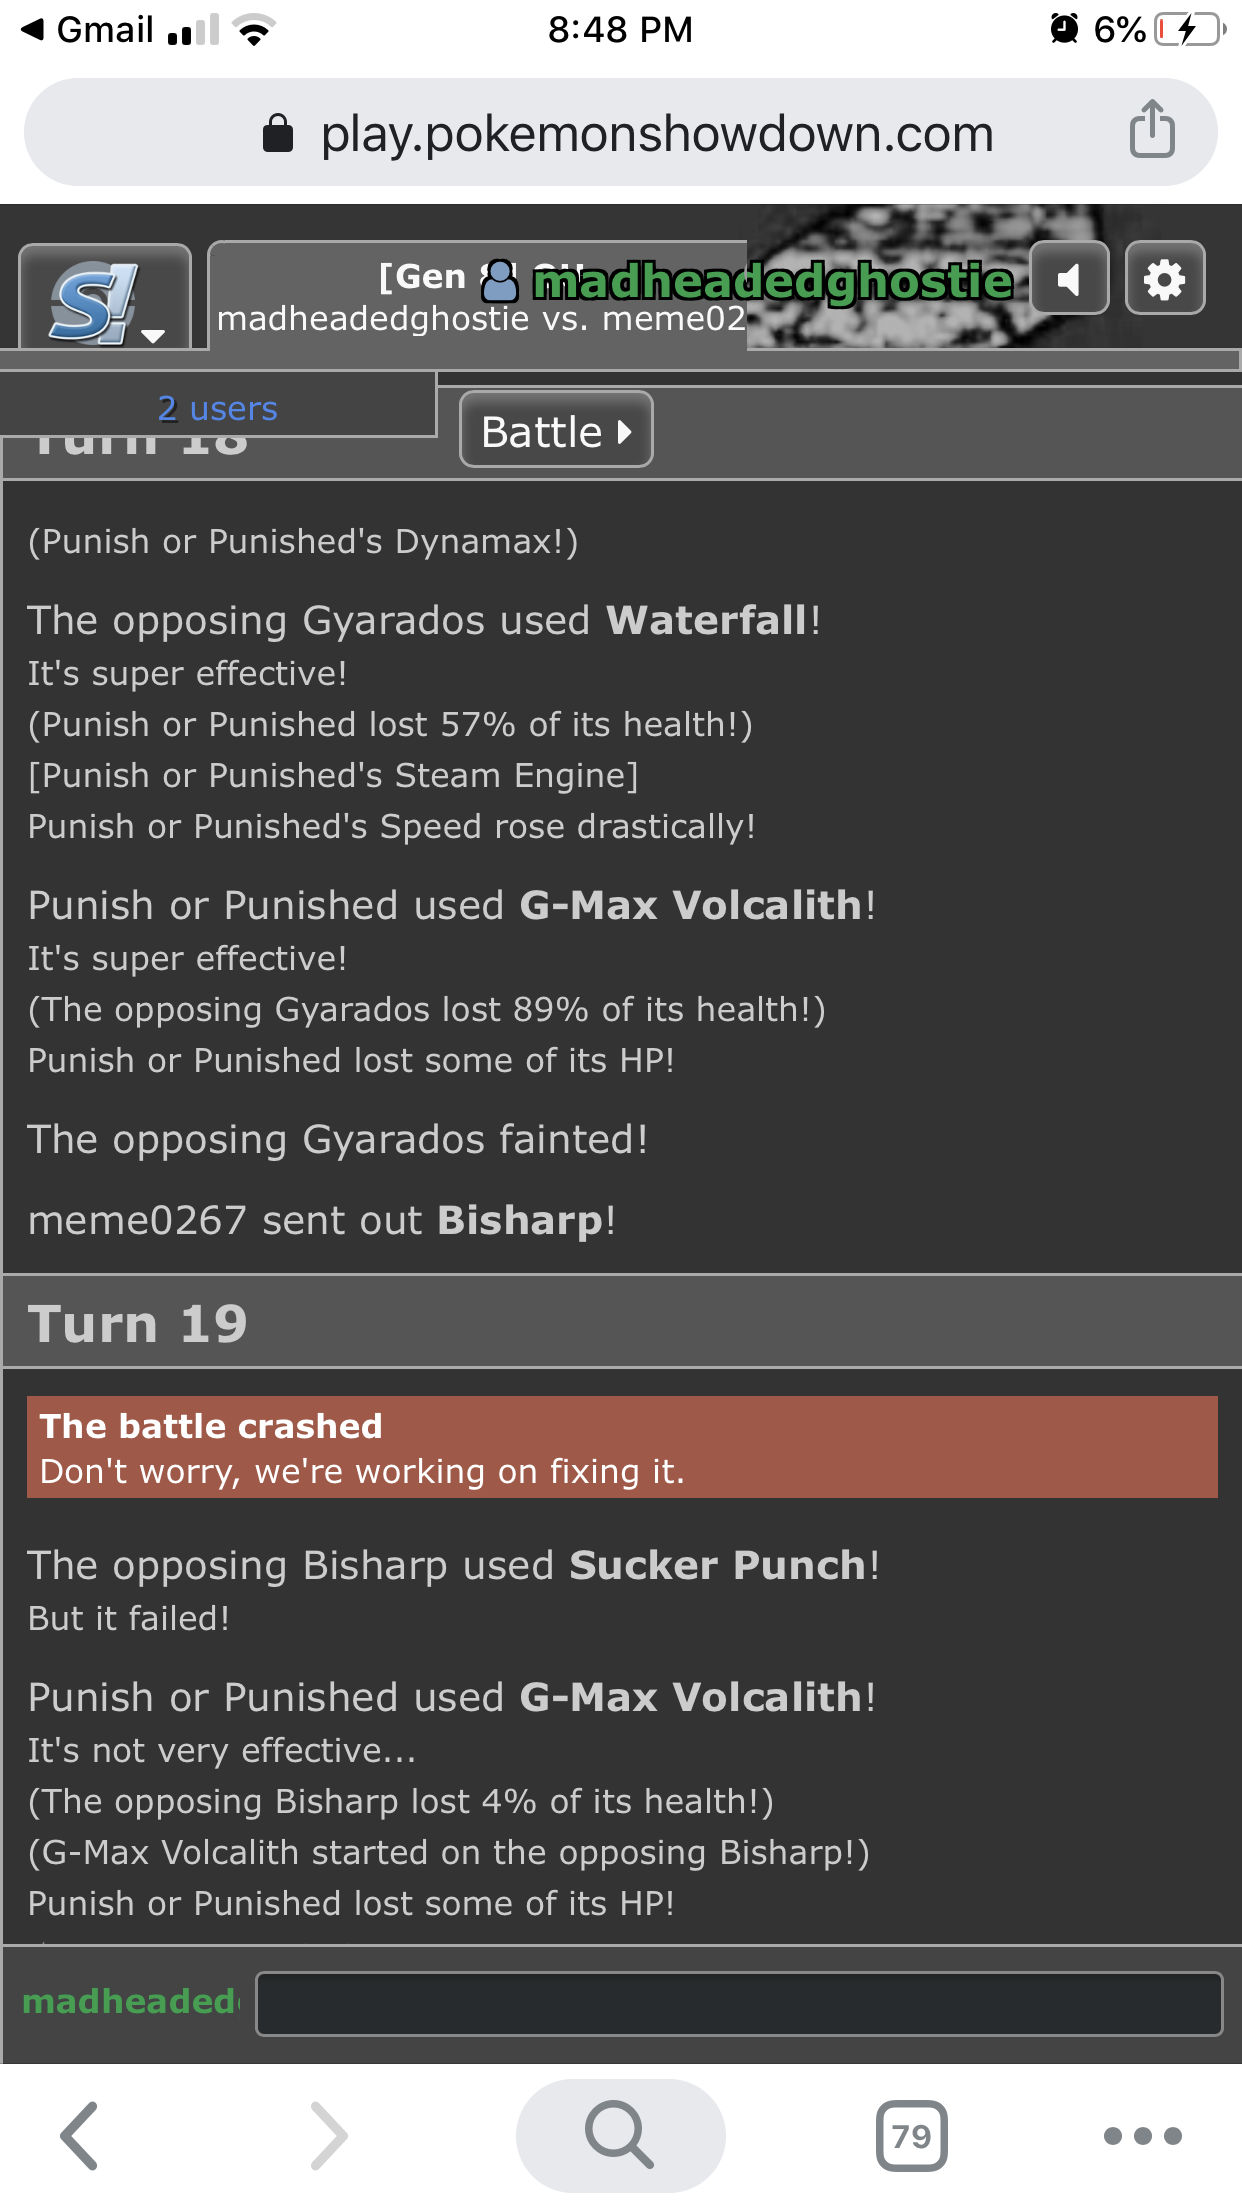Tap the battle crashed error message

point(622,1447)
